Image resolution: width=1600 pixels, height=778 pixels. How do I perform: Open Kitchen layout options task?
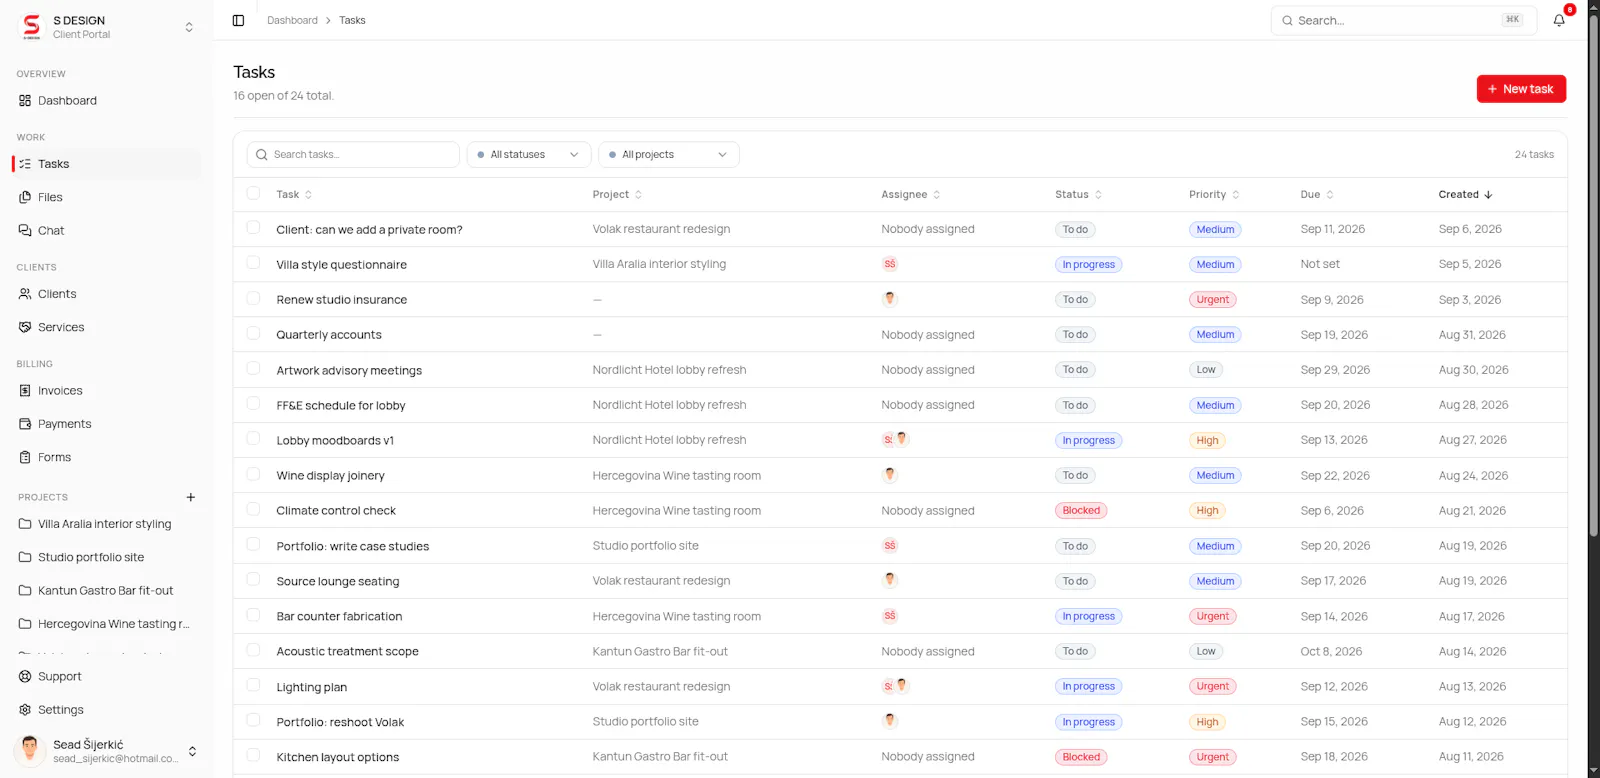click(338, 757)
